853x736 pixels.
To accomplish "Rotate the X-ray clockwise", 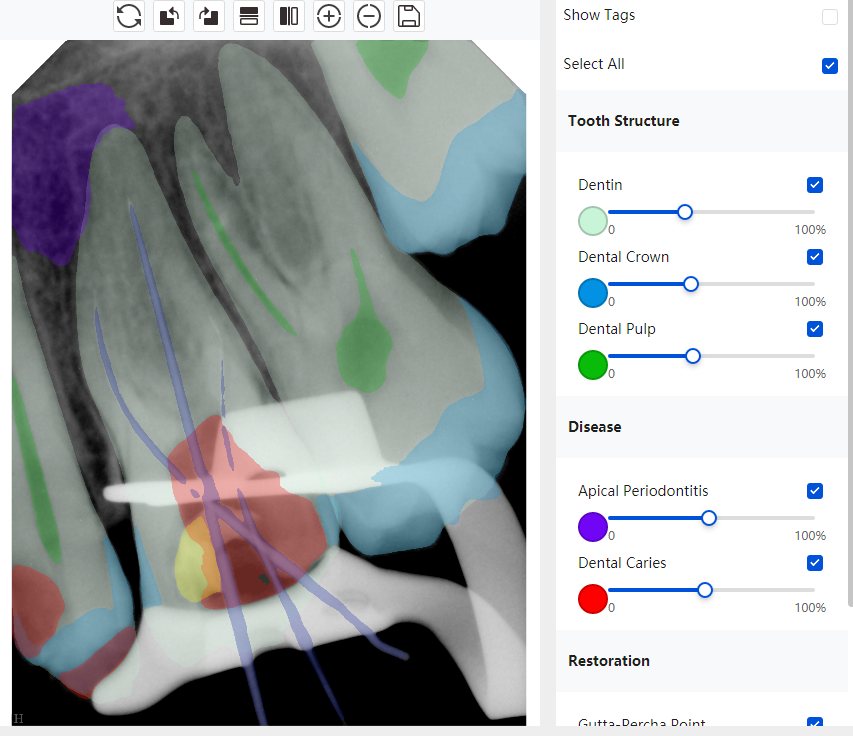I will (209, 16).
